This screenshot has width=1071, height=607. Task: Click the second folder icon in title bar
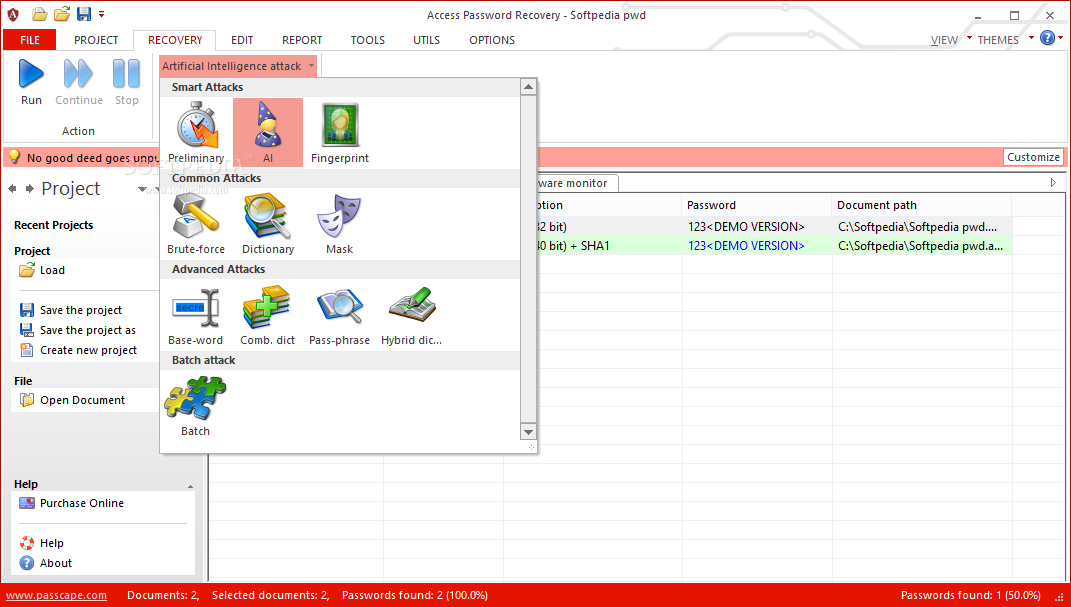62,14
